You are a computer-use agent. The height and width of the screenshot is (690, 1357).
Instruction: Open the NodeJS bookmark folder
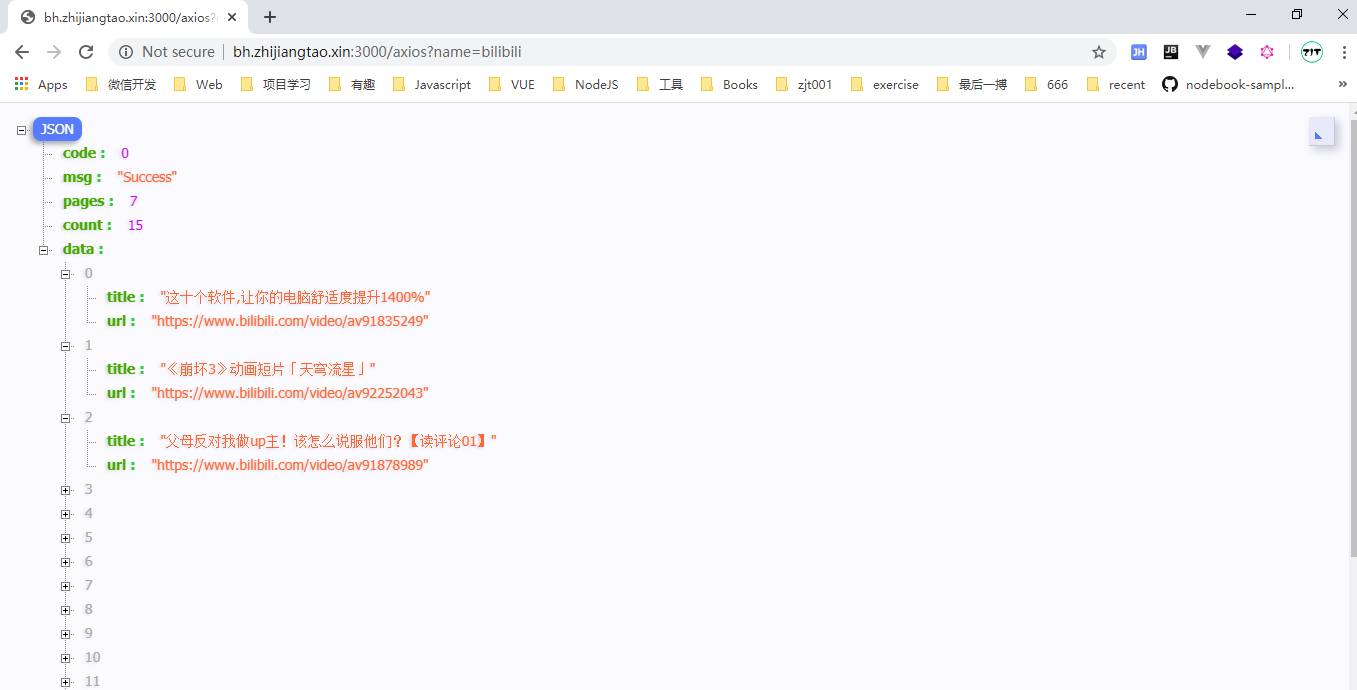586,85
